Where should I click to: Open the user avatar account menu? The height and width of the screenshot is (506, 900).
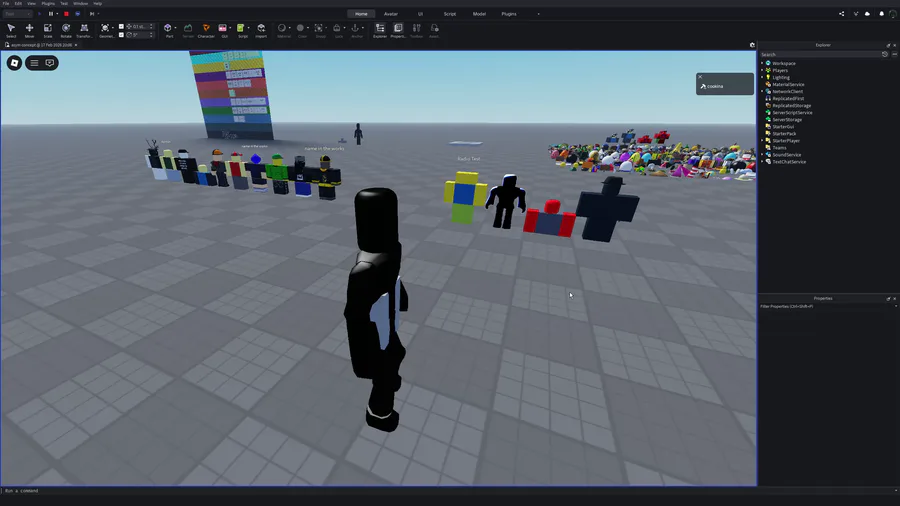[893, 14]
